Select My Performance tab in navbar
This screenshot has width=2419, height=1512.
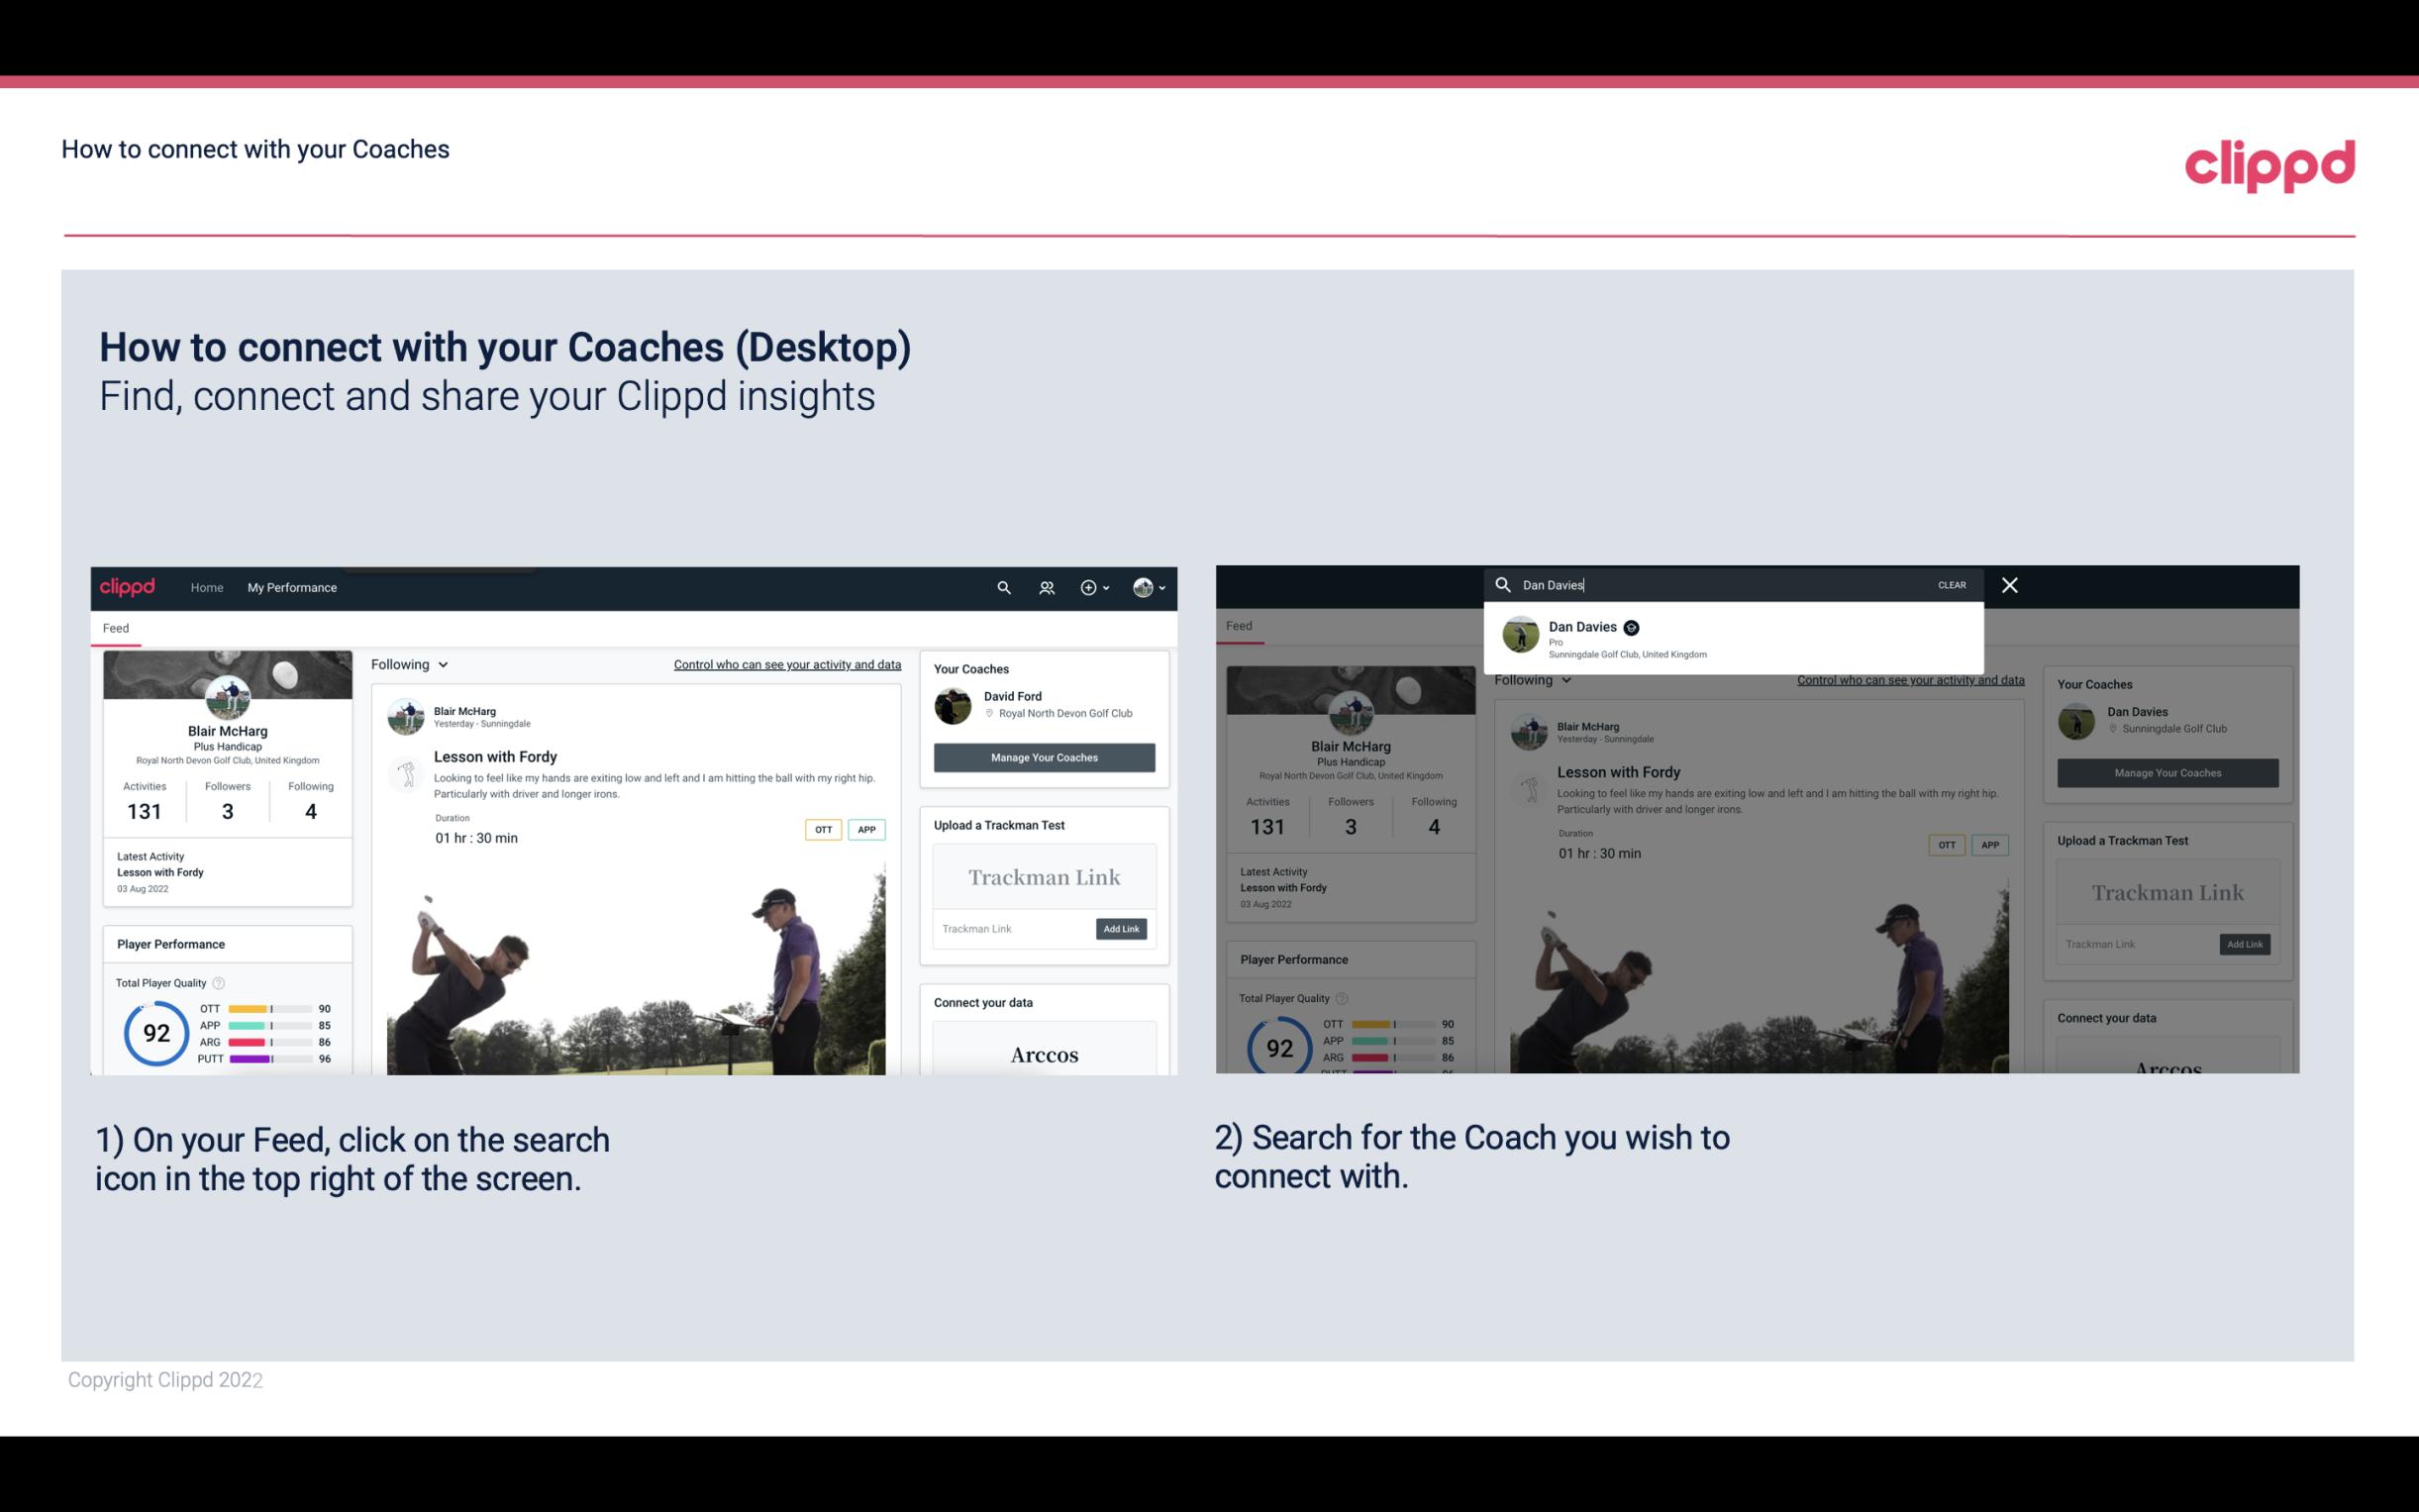click(292, 587)
